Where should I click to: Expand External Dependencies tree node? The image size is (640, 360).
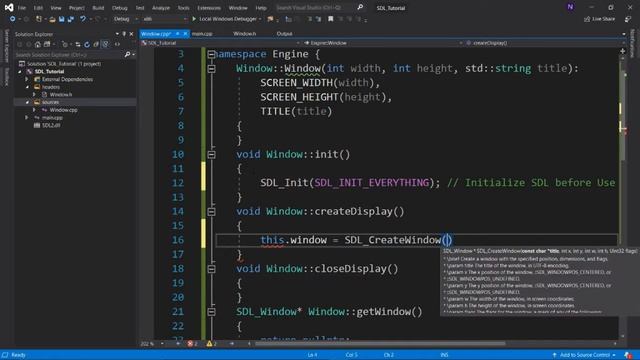coord(27,79)
